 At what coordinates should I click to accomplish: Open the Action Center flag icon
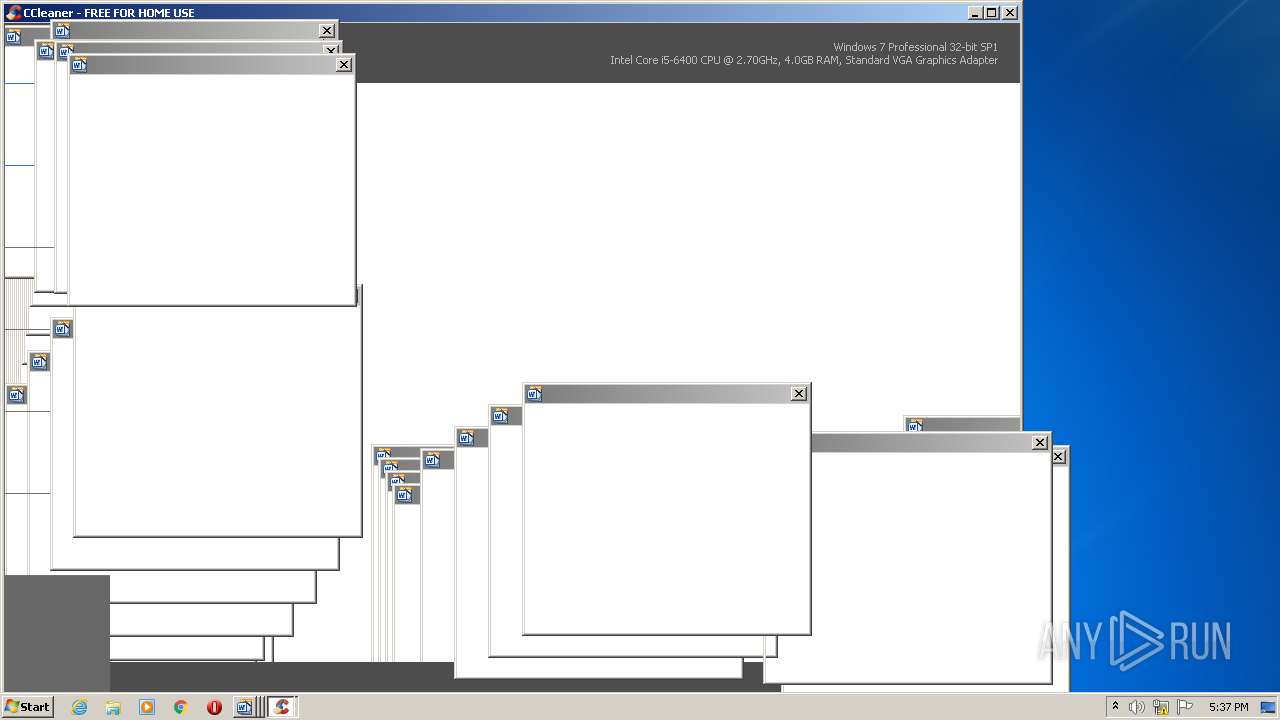click(1185, 707)
